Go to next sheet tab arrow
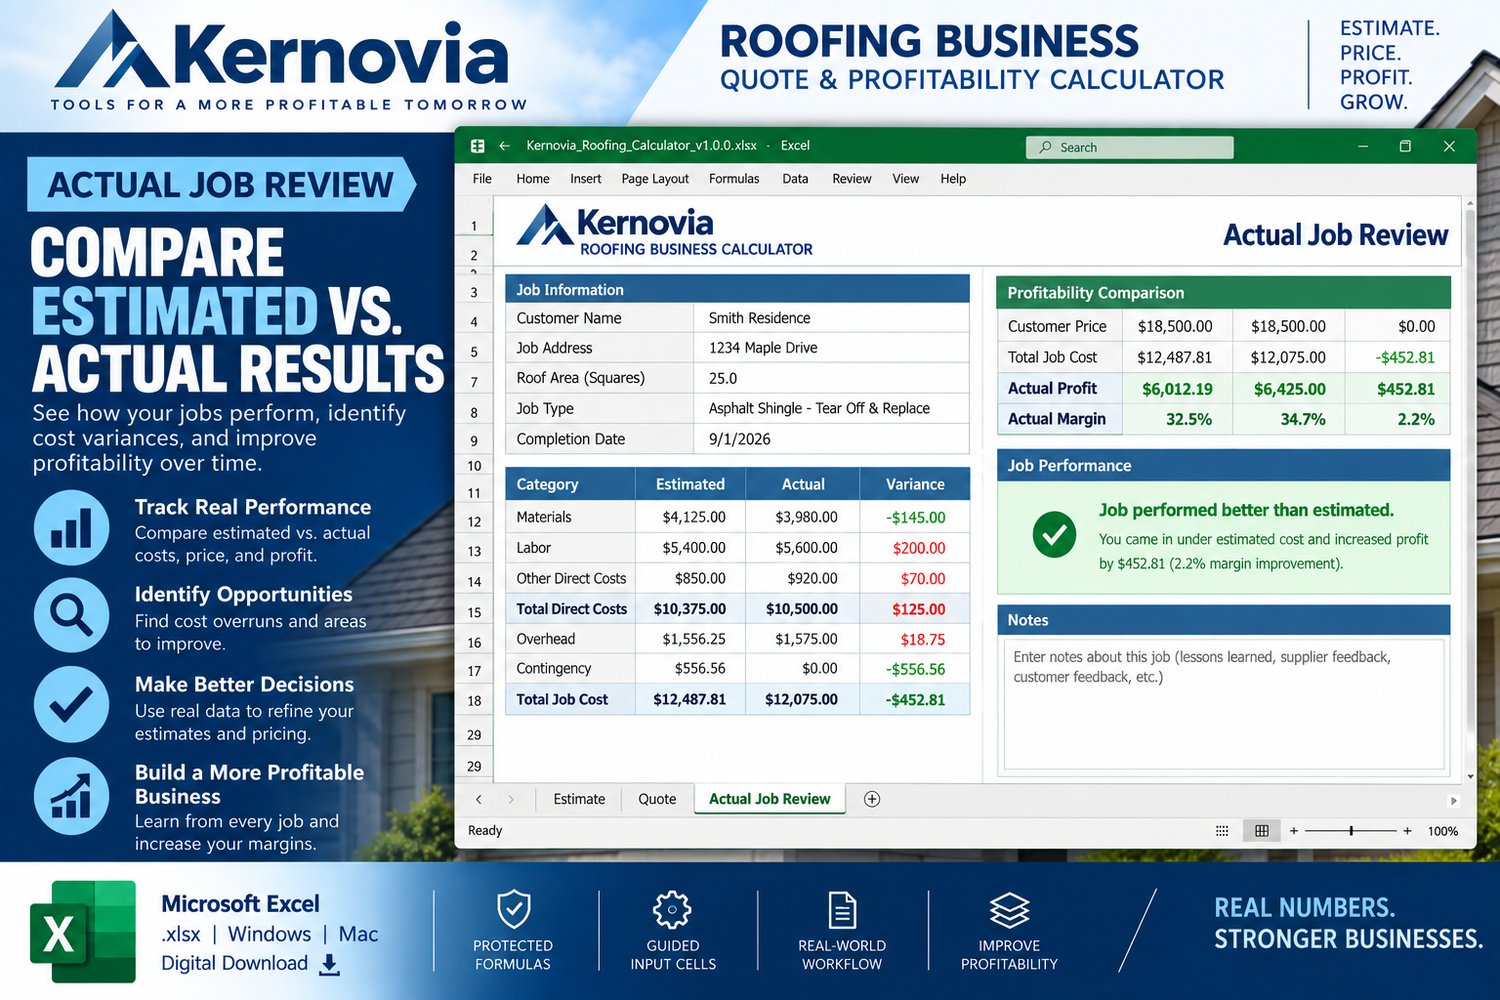Screen dimensions: 1500x1000 point(511,799)
